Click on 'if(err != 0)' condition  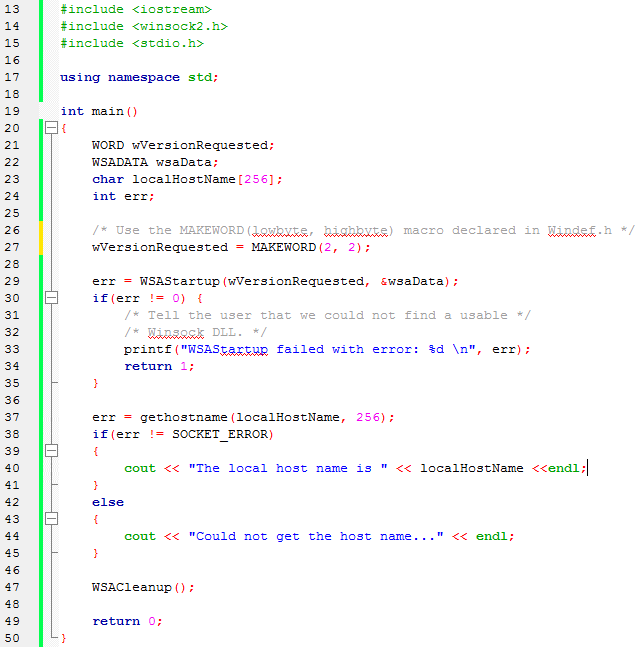pyautogui.click(x=139, y=298)
